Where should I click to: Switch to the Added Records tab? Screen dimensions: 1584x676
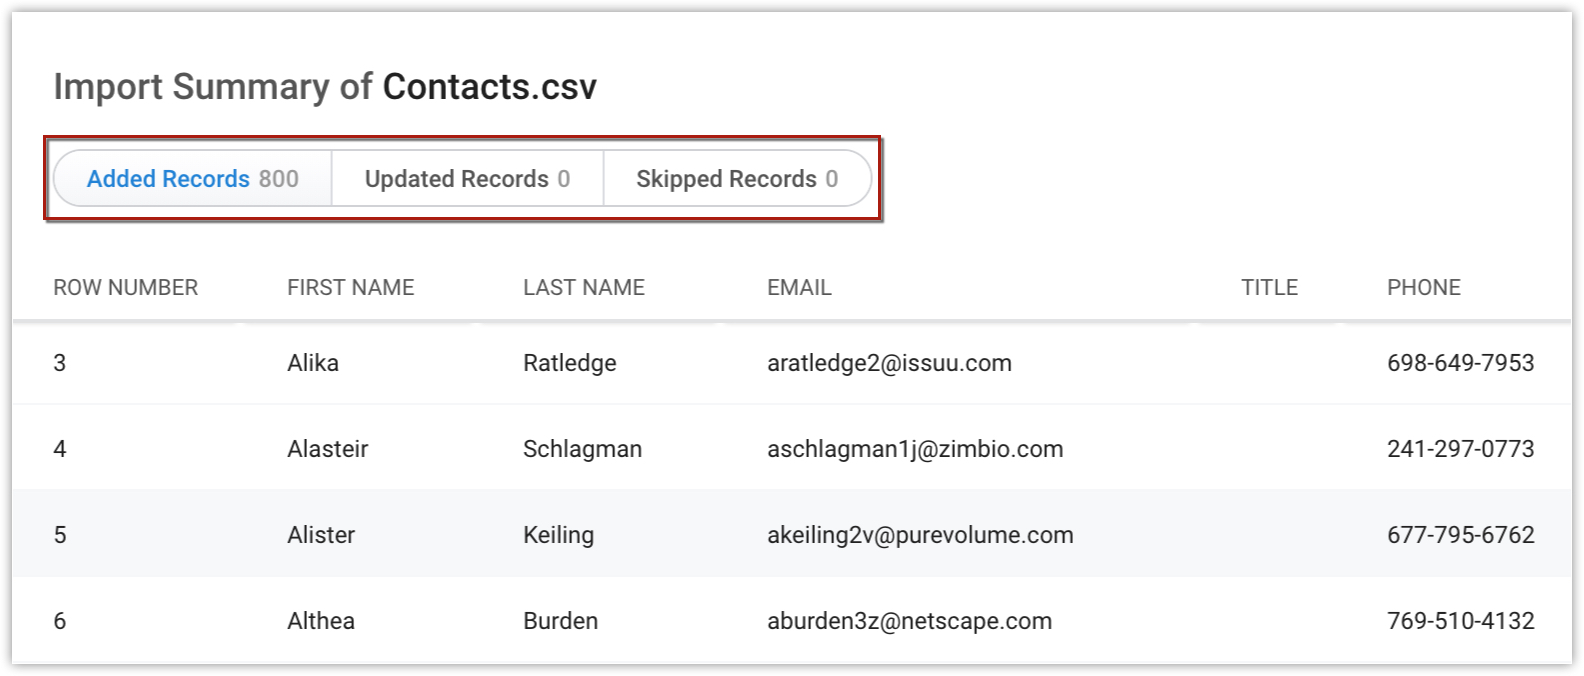pos(192,179)
